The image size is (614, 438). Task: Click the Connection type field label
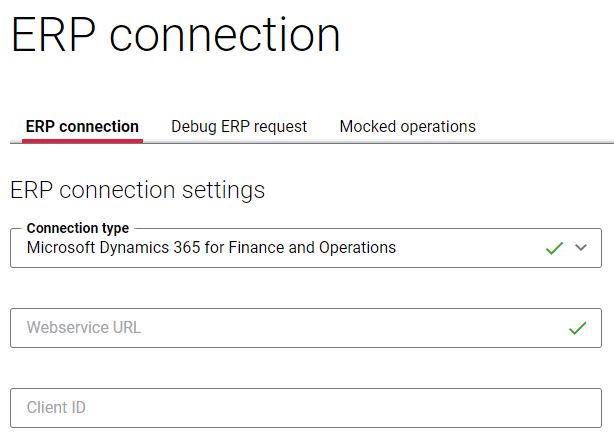[78, 228]
